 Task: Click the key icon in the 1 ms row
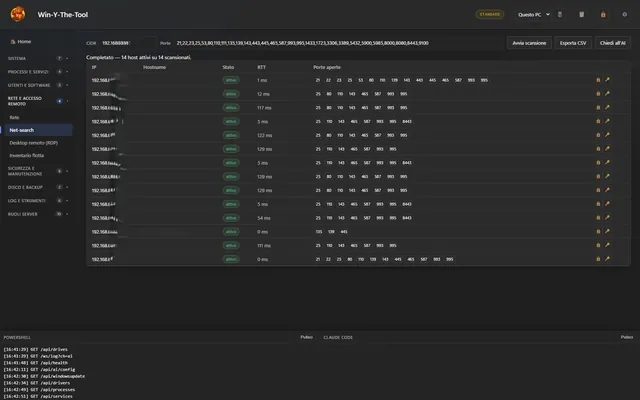tap(607, 80)
